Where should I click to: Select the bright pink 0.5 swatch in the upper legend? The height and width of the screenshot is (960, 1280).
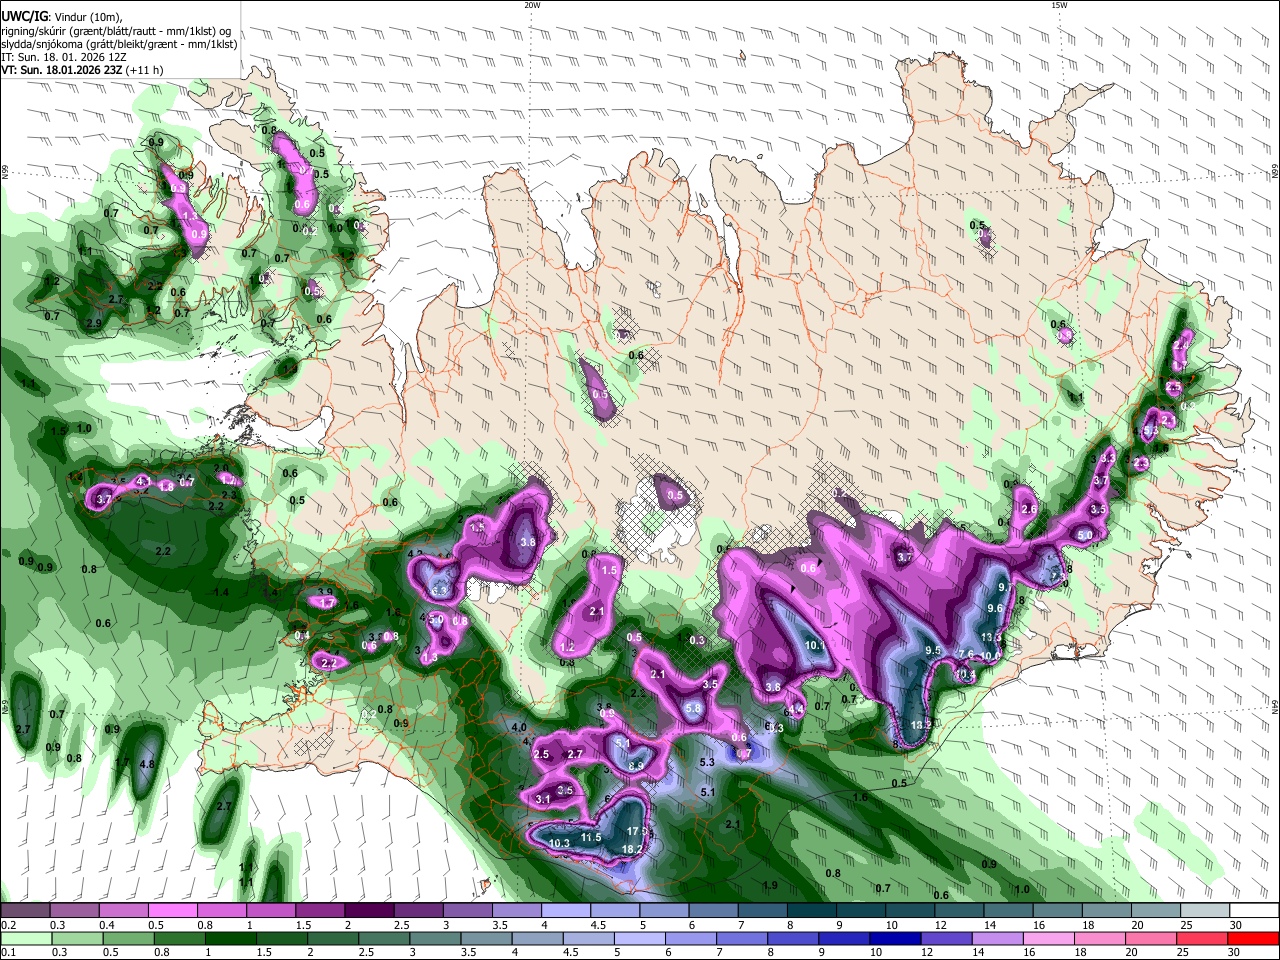[x=172, y=911]
